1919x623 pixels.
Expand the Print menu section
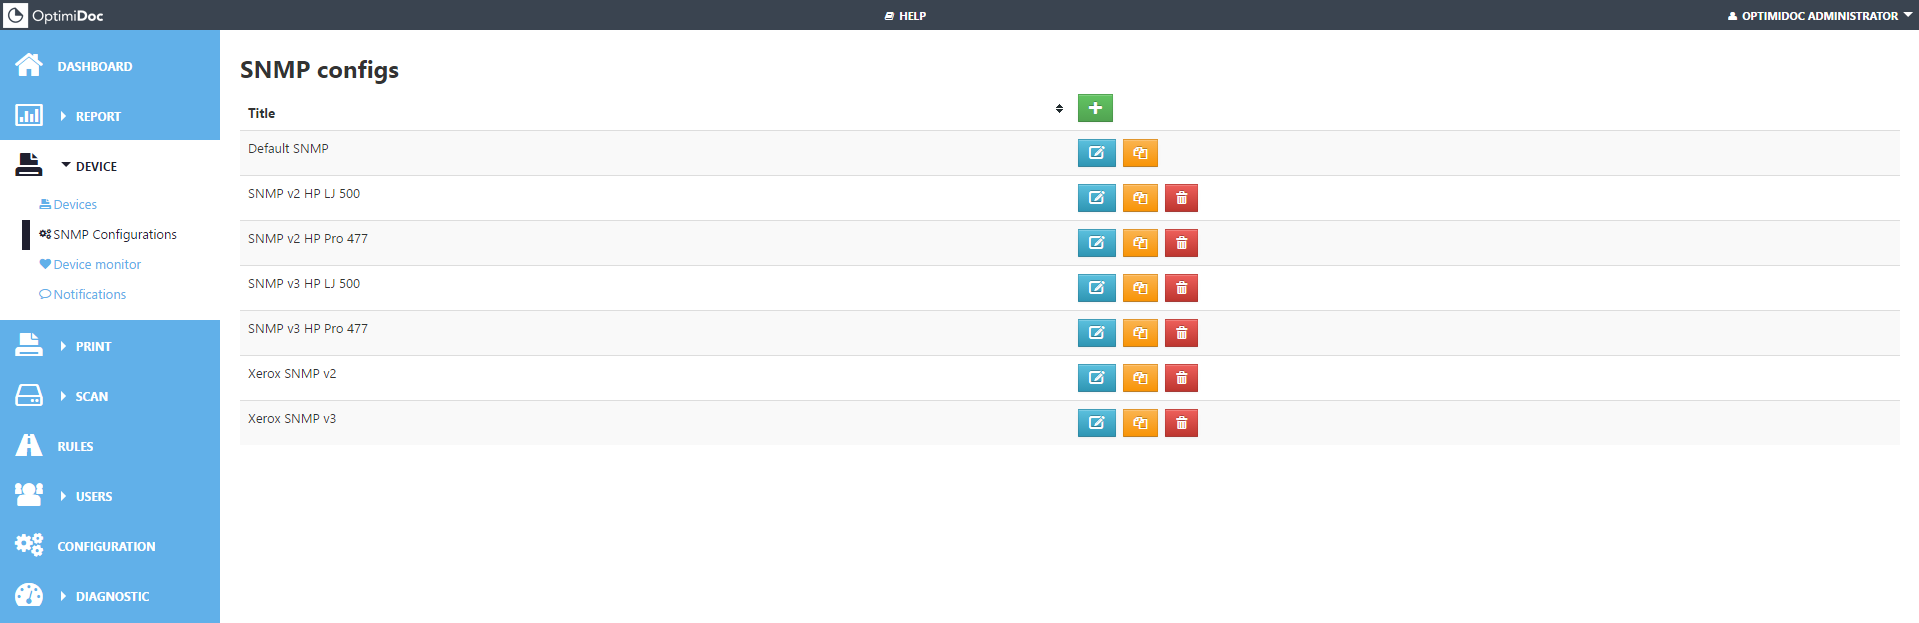point(92,346)
